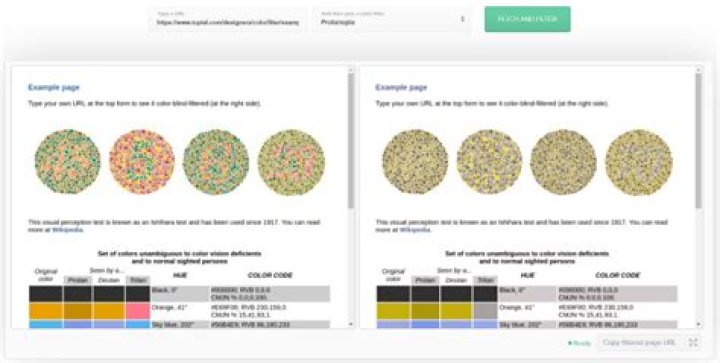
Task: Click the original black swatch in left pane
Action: click(45, 294)
